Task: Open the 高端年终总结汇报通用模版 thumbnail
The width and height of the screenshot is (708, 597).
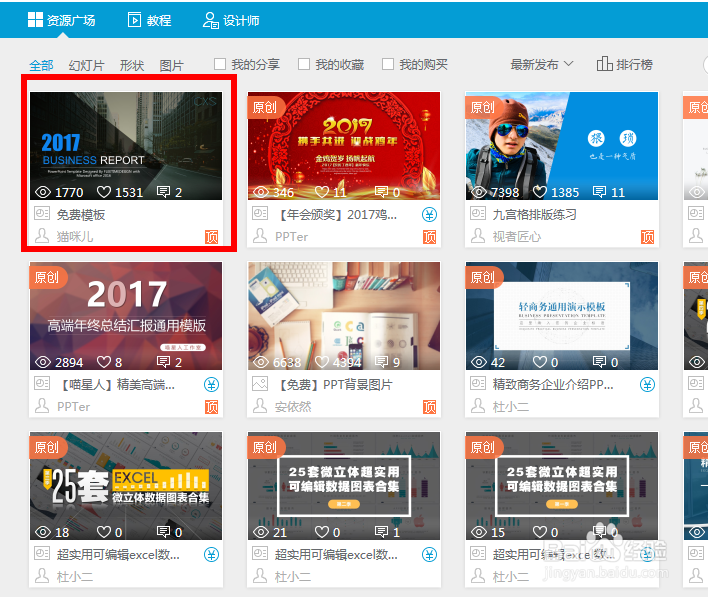Action: pos(126,316)
